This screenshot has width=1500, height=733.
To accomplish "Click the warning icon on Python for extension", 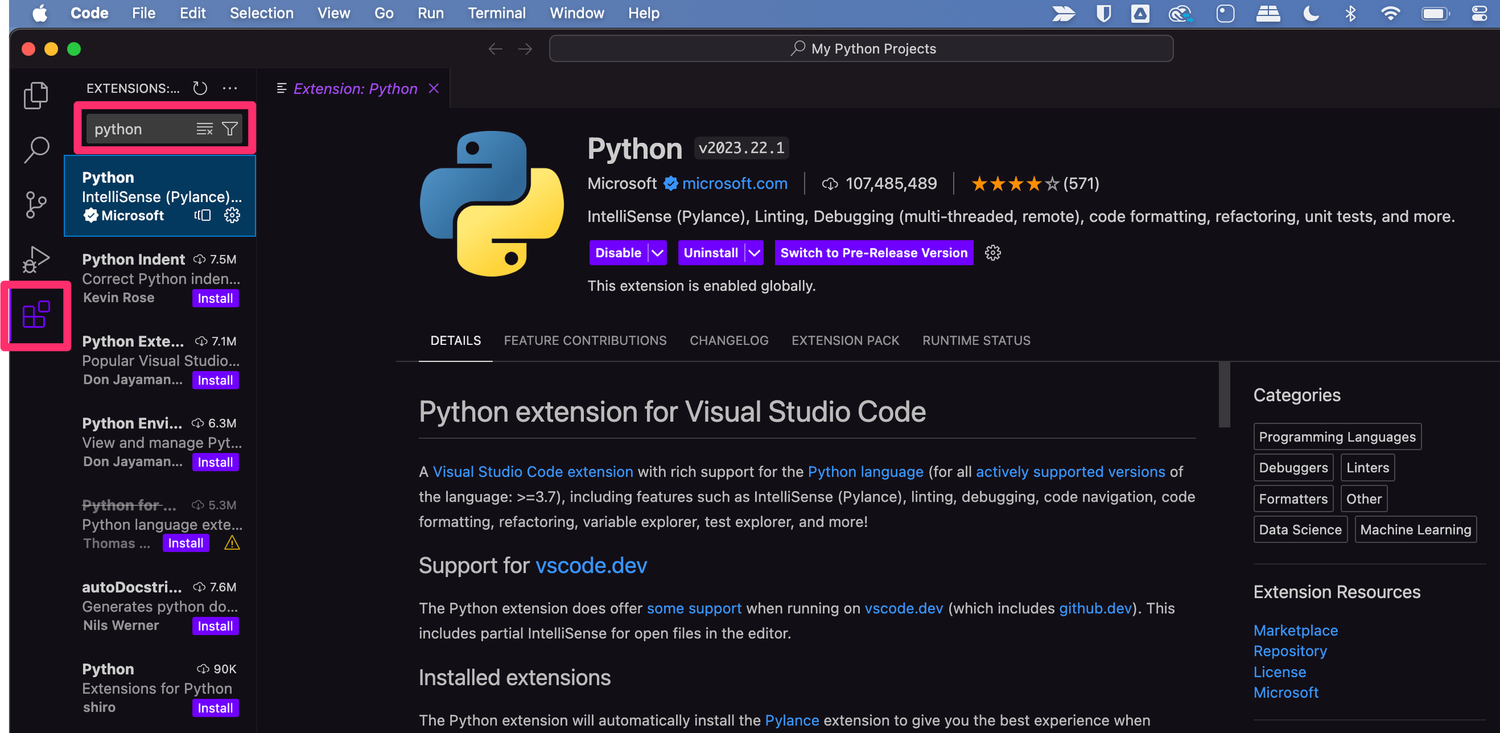I will [231, 542].
